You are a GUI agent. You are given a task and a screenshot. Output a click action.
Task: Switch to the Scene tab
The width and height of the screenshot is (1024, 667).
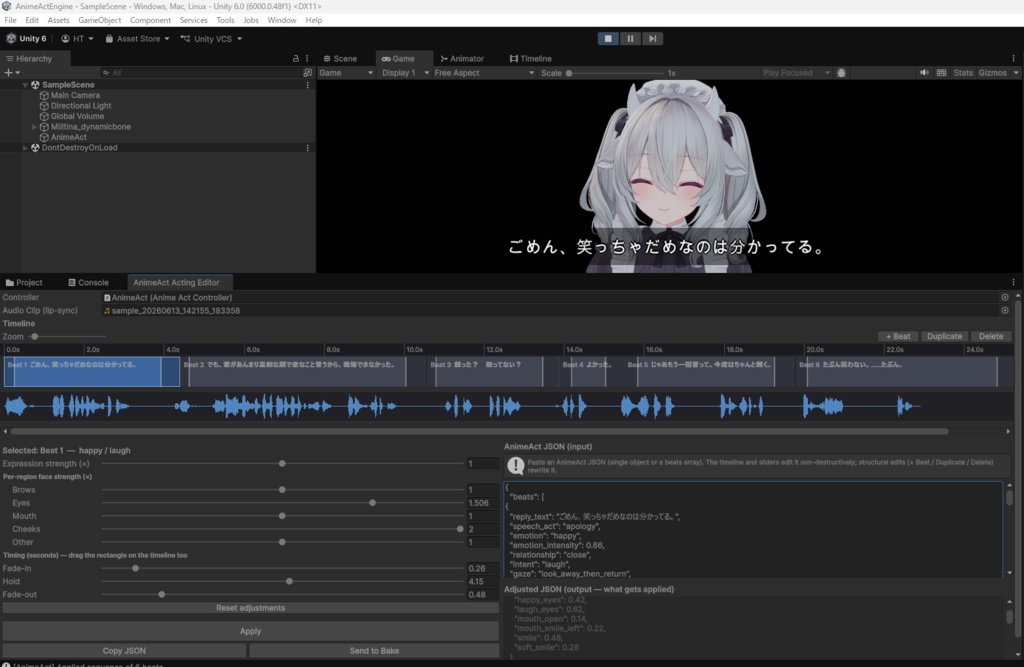[340, 58]
